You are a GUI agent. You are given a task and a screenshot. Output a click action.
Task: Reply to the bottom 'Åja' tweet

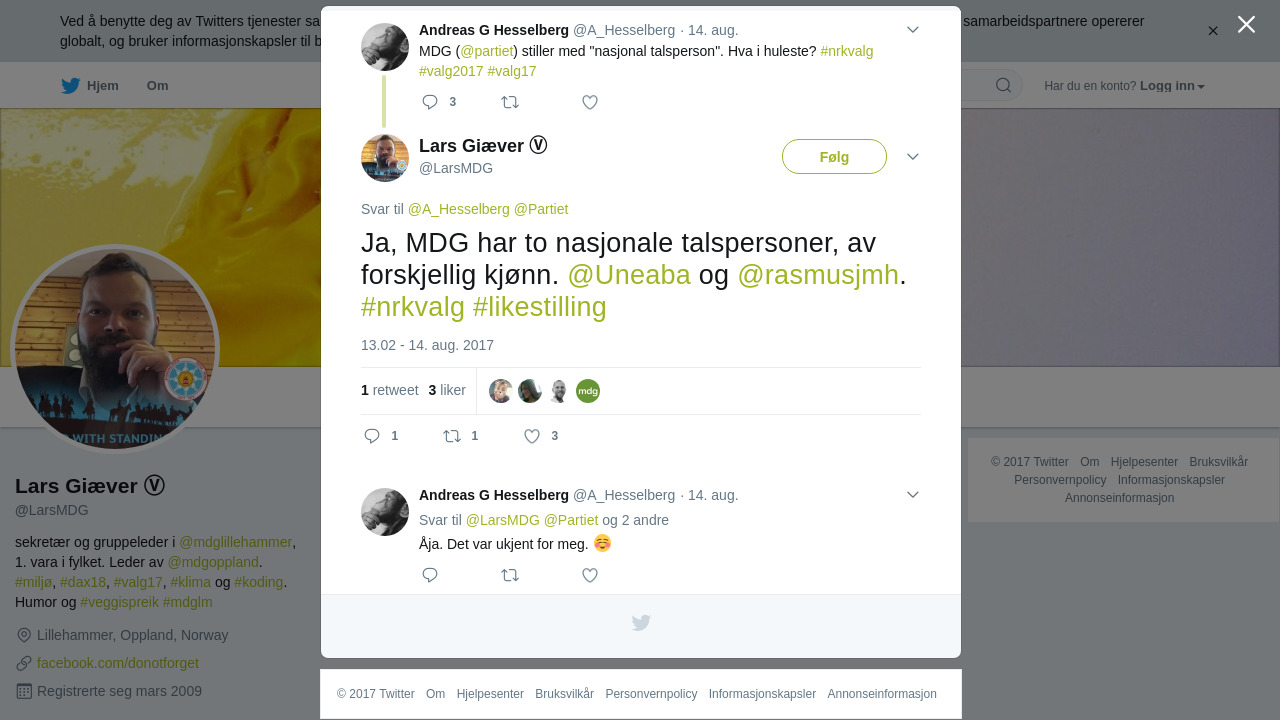430,575
